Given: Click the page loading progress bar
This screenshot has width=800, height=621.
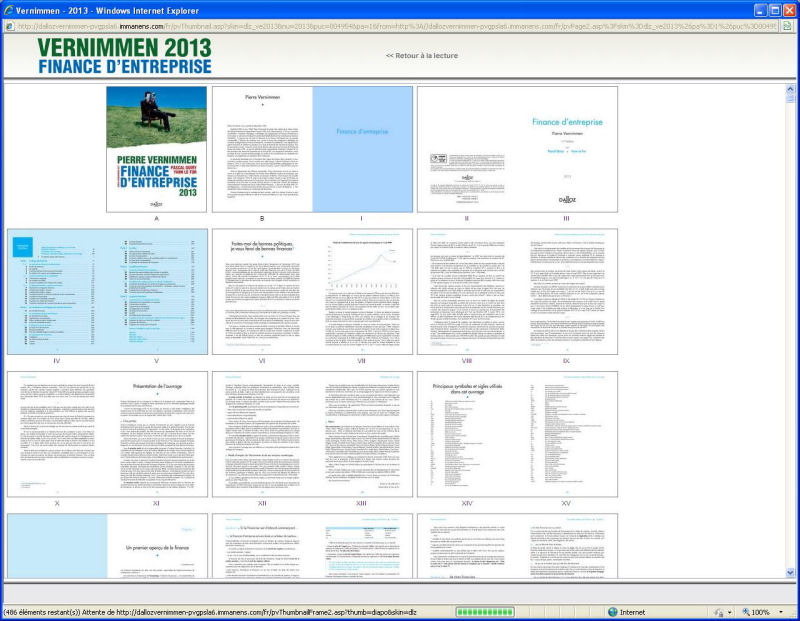Looking at the screenshot, I should point(485,612).
